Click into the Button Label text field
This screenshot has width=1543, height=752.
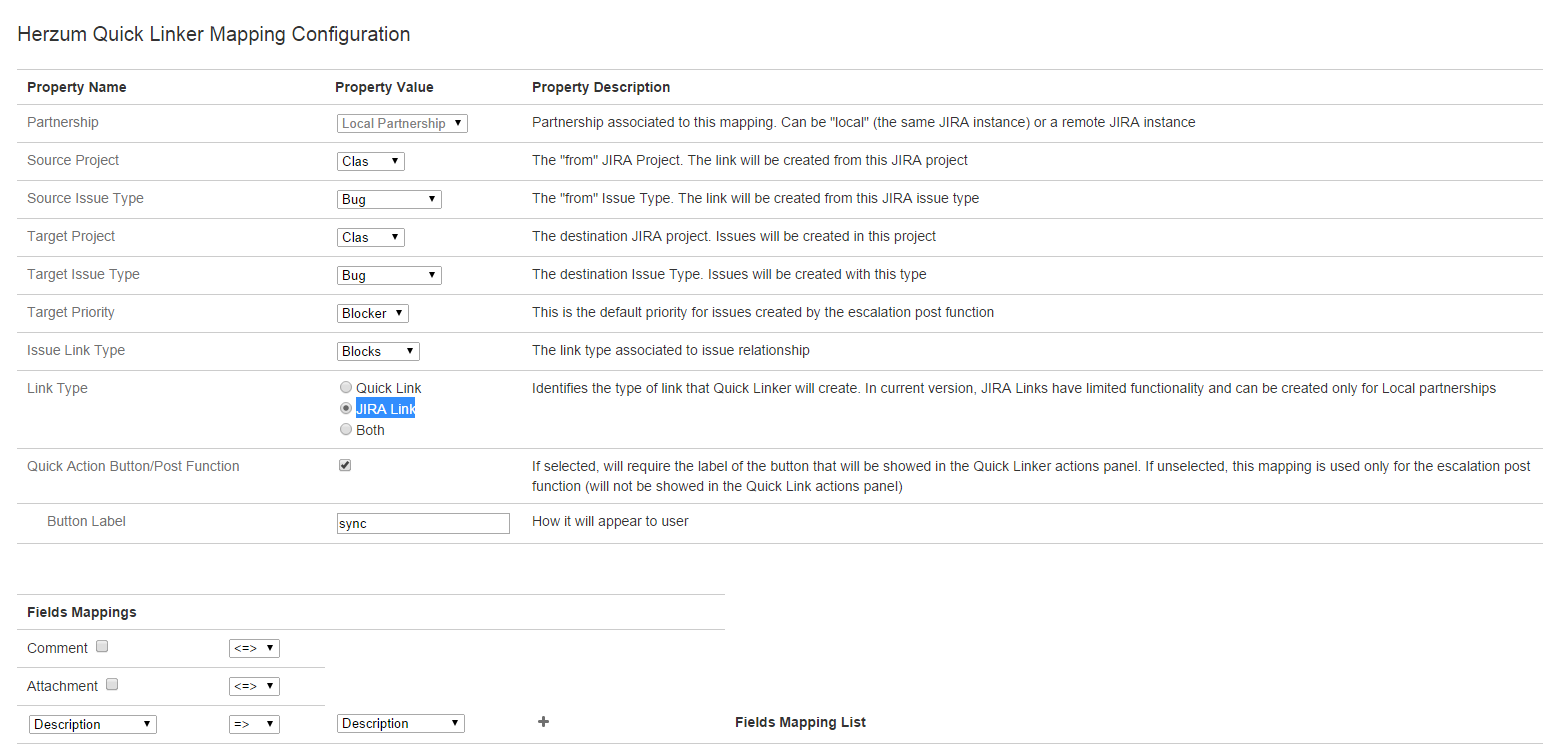[x=423, y=524]
